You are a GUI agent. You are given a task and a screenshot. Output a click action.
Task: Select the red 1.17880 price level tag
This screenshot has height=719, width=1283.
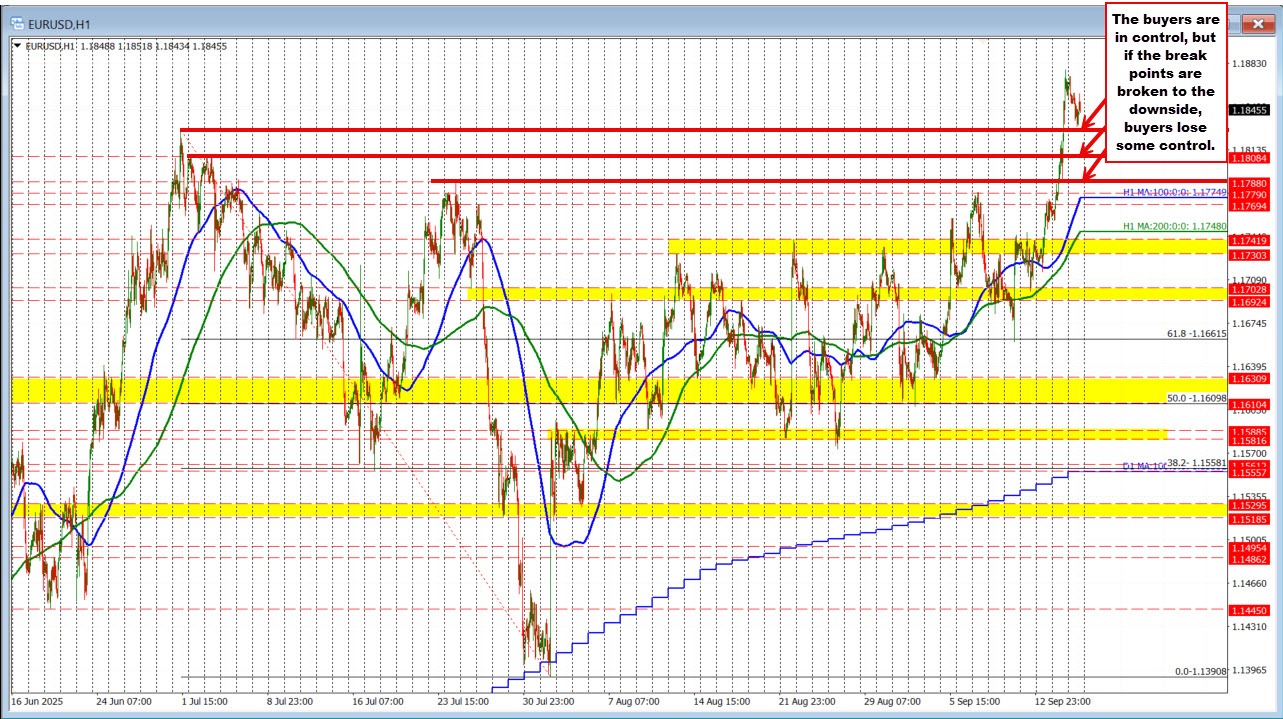point(1251,183)
